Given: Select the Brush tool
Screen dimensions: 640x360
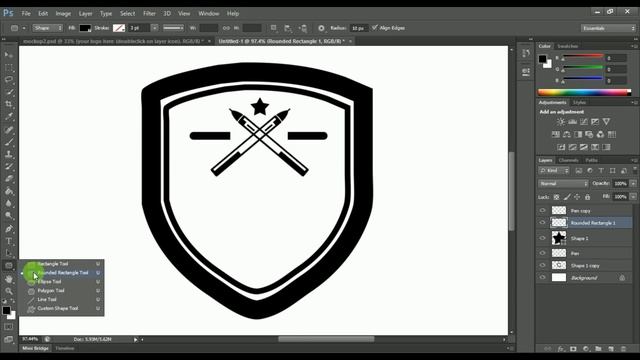Looking at the screenshot, I should click(9, 142).
